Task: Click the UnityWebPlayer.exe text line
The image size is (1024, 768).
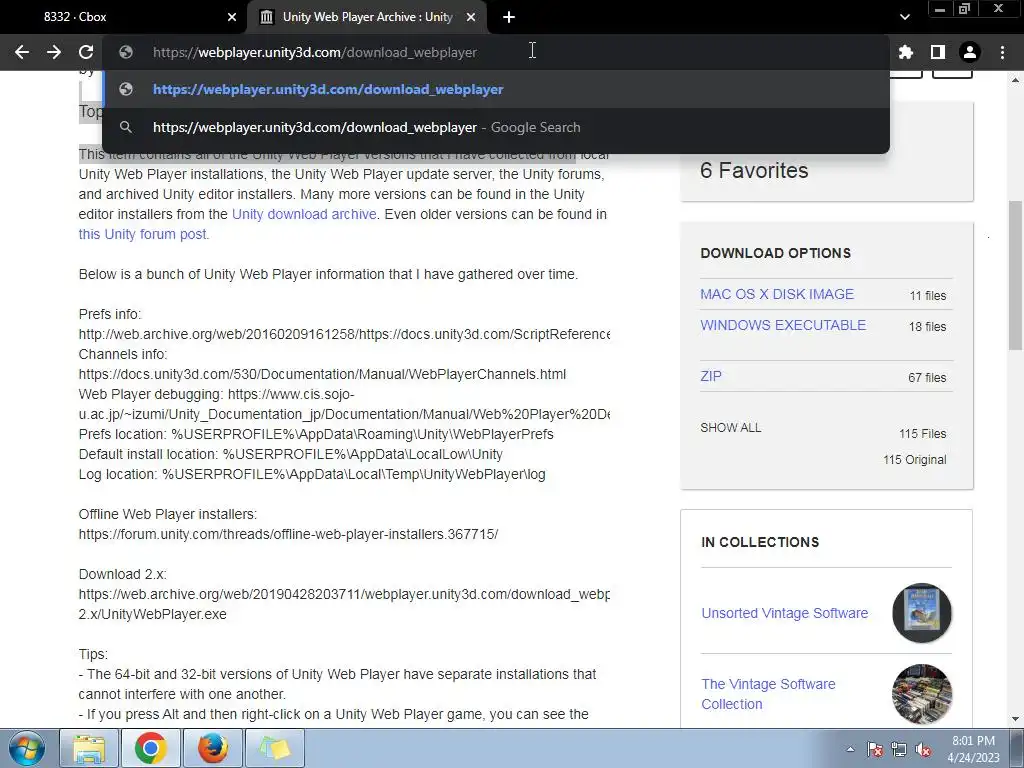Action: (152, 614)
